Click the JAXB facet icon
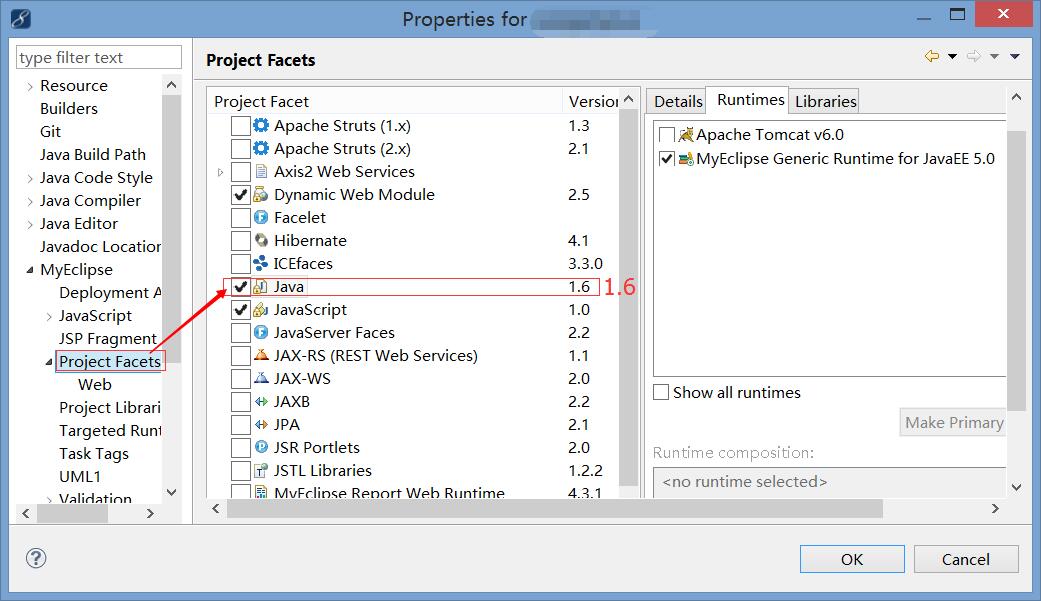 (261, 402)
